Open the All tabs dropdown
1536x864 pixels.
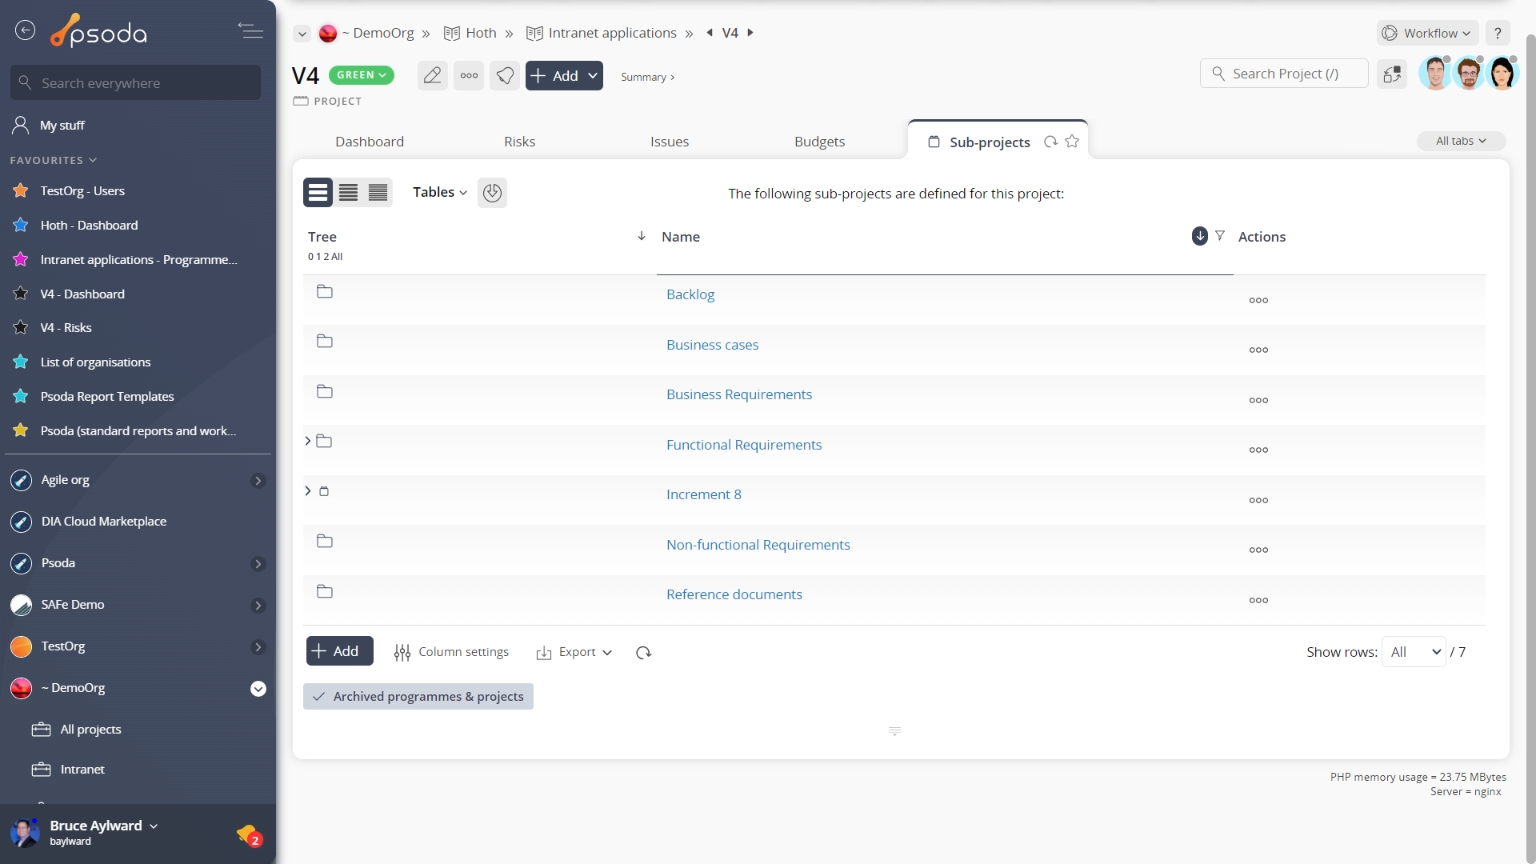click(x=1461, y=141)
